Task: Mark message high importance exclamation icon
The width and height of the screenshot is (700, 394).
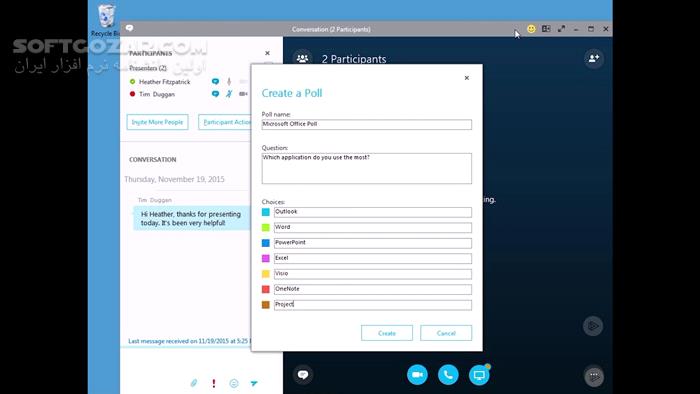Action: coord(214,383)
